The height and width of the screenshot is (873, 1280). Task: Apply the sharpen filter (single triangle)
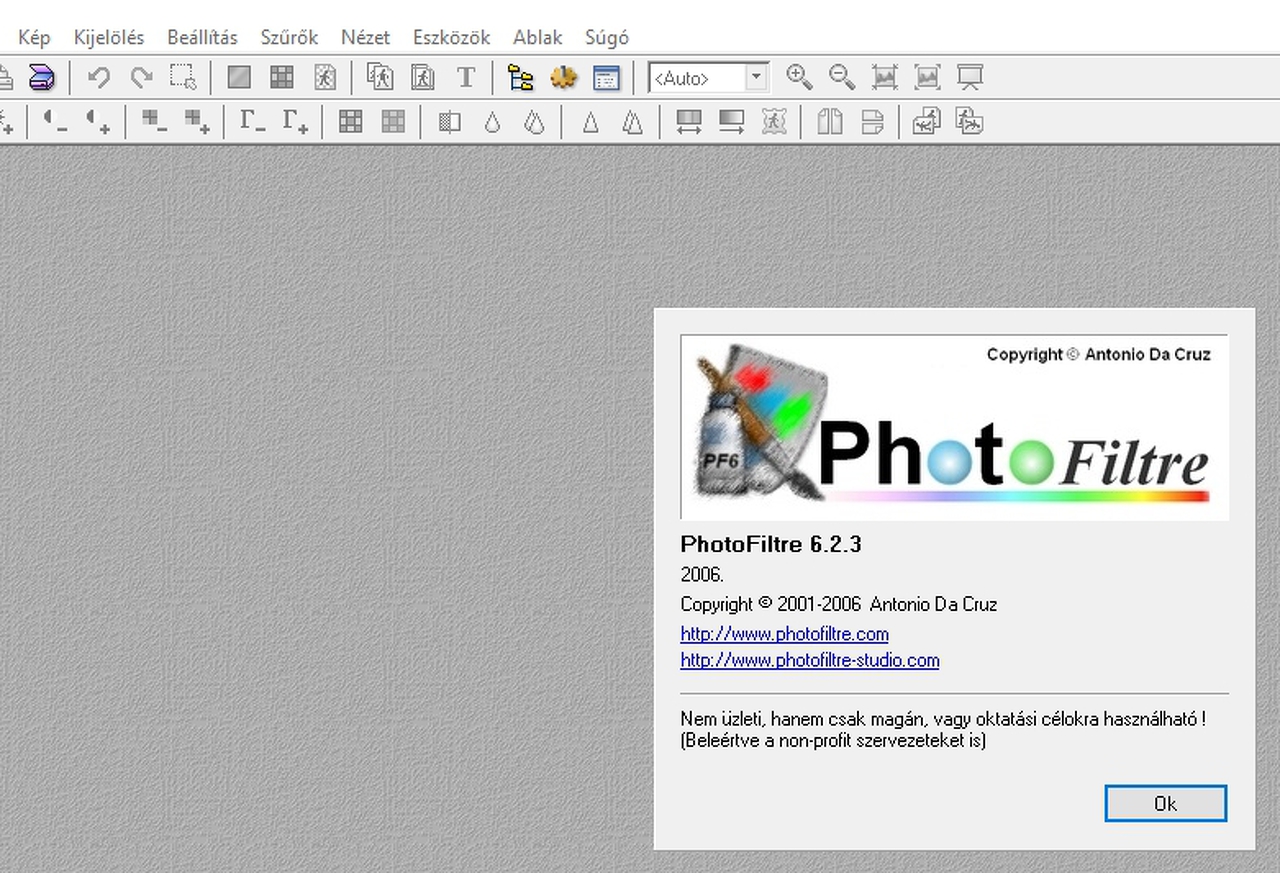(590, 122)
